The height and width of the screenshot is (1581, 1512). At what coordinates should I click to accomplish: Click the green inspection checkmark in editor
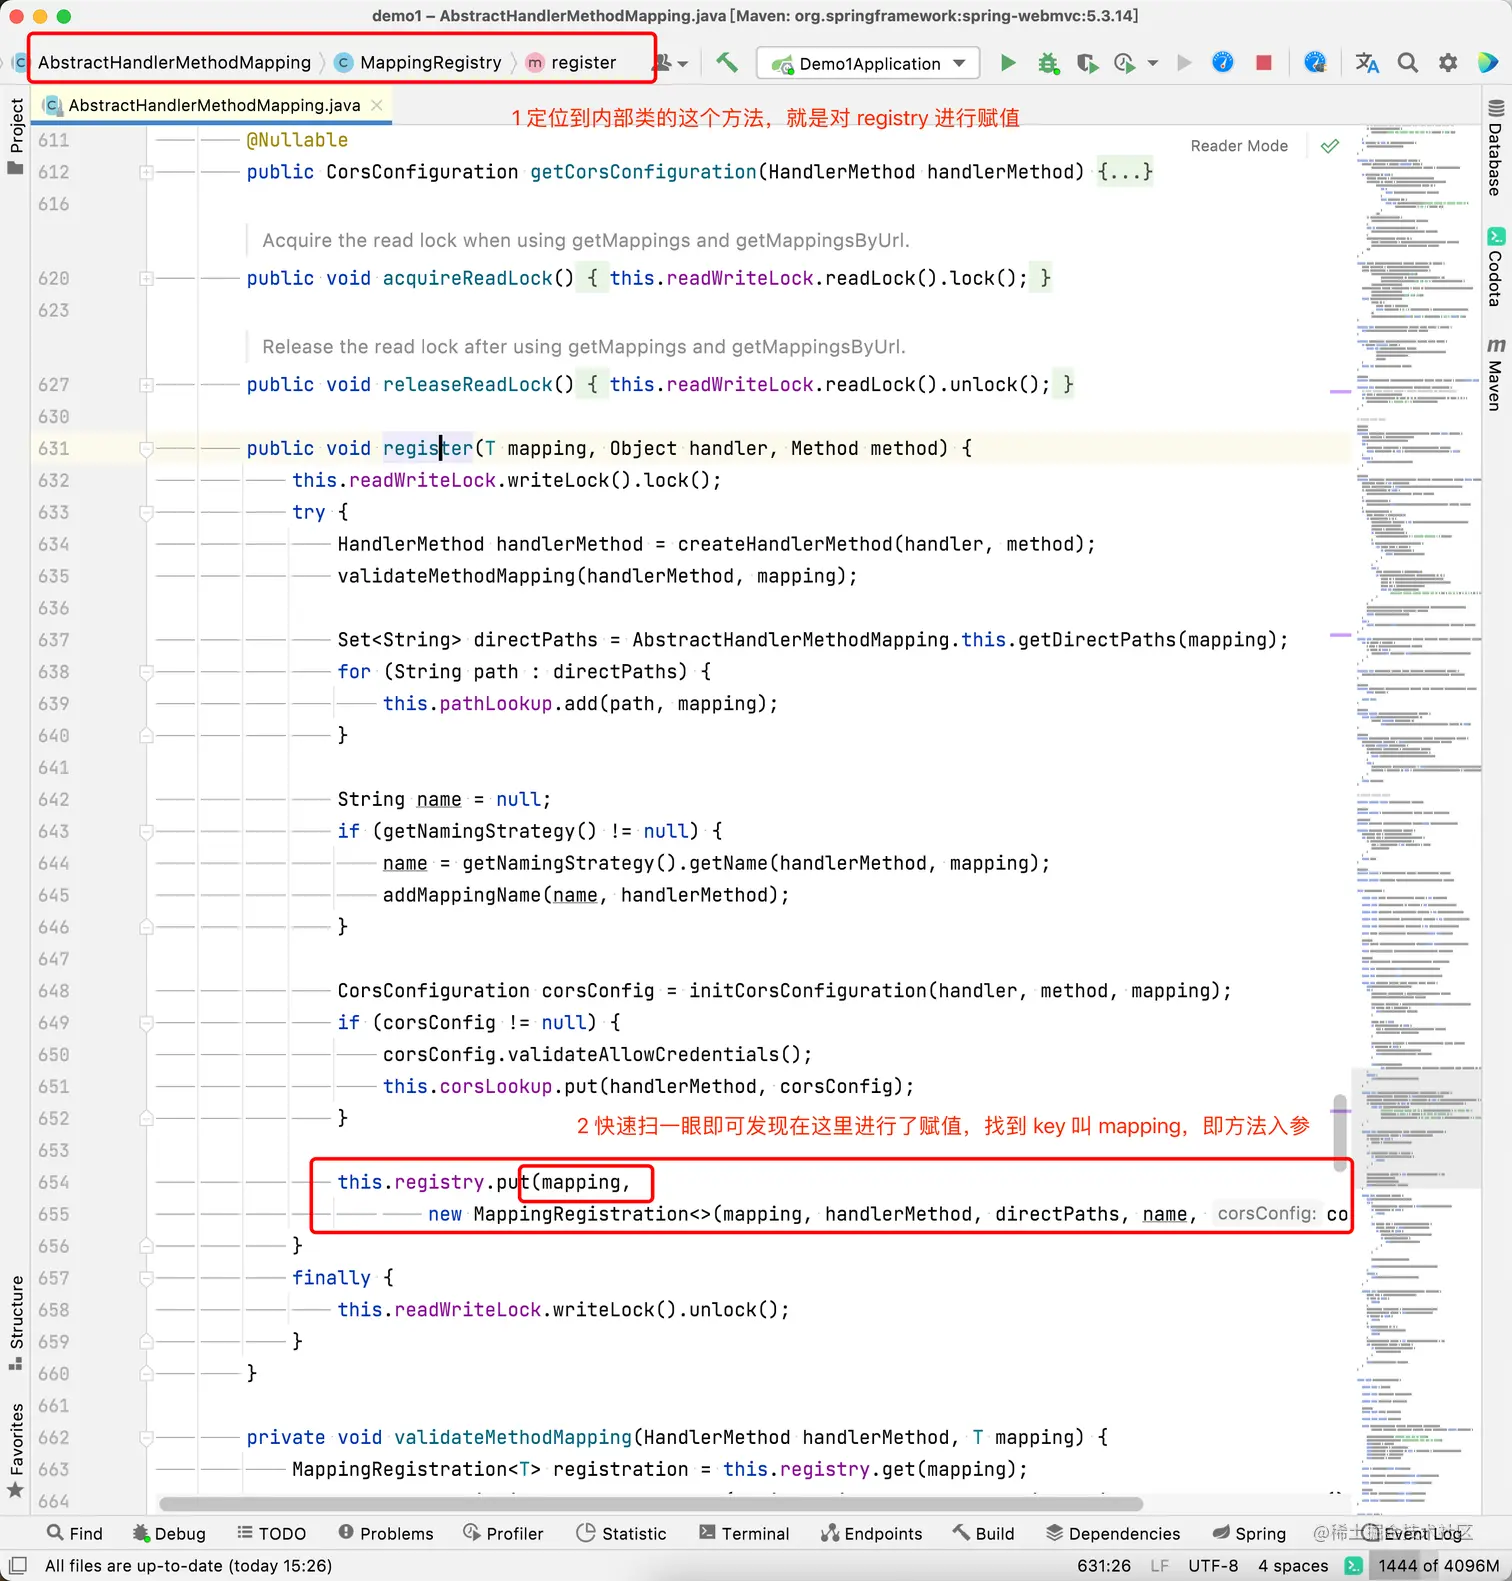(x=1330, y=146)
